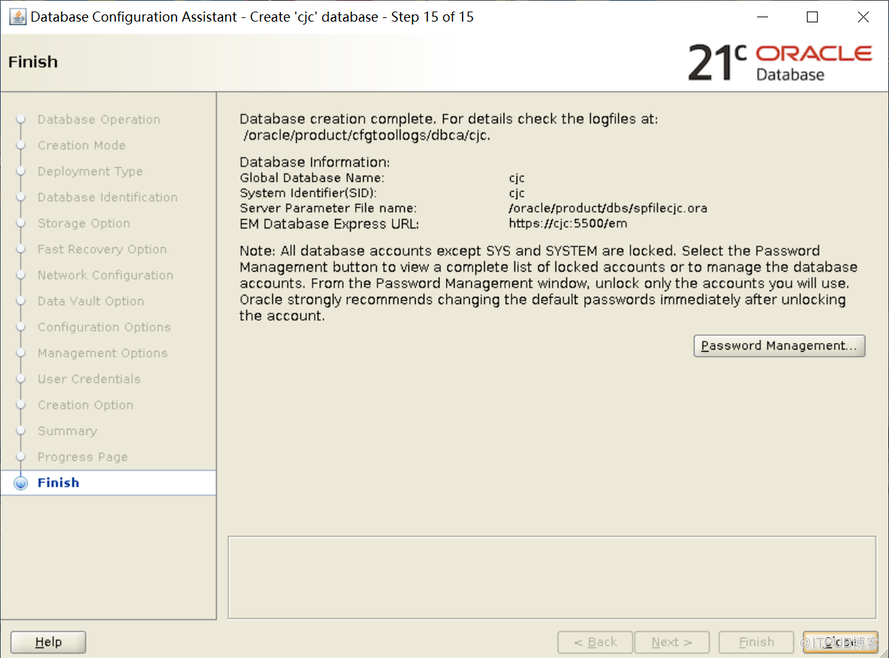The width and height of the screenshot is (889, 658).
Task: Select the Summary step
Action: click(x=67, y=431)
